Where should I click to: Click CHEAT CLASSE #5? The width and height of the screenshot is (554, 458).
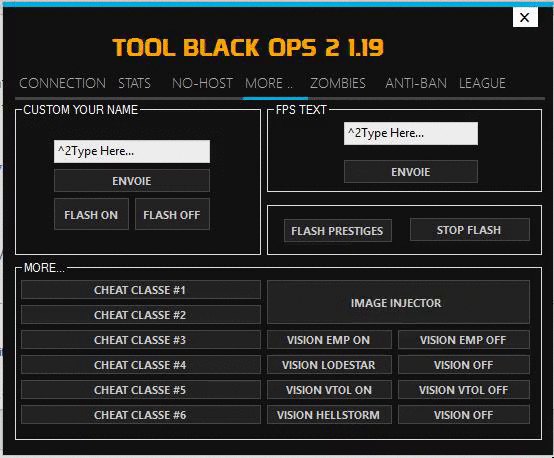click(141, 390)
